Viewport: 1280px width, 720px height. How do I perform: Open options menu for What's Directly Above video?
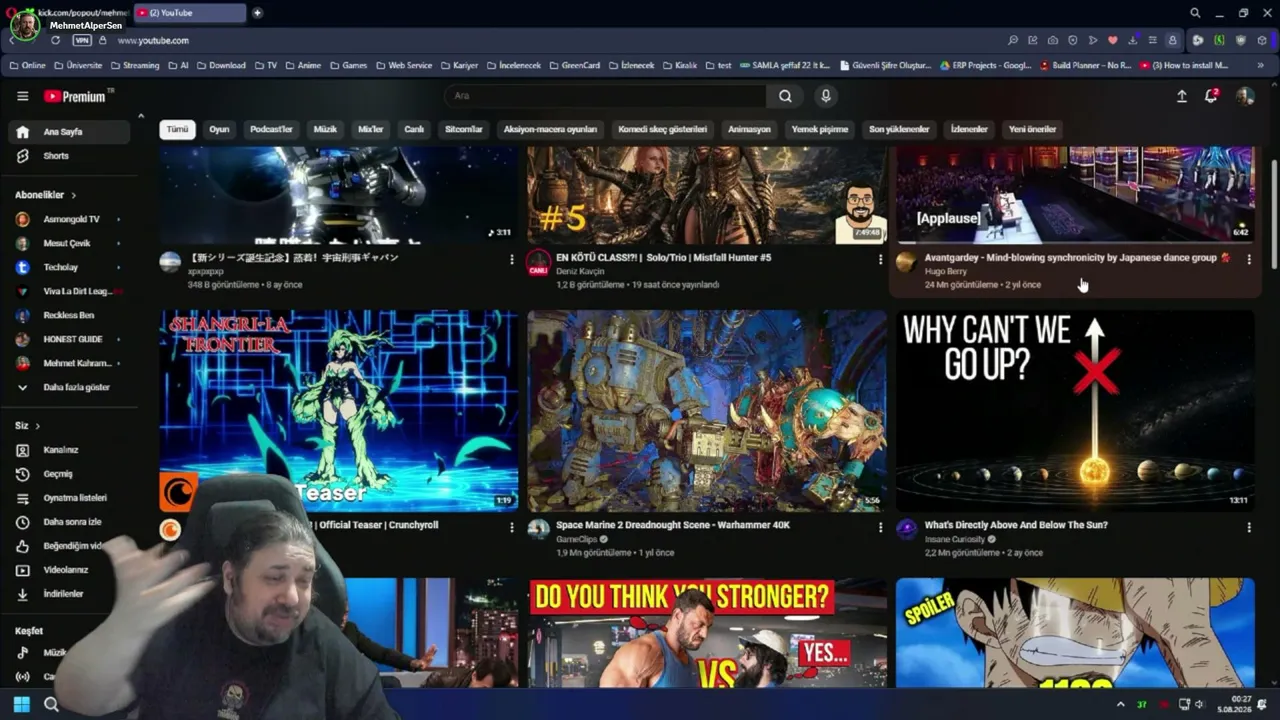(x=1249, y=527)
